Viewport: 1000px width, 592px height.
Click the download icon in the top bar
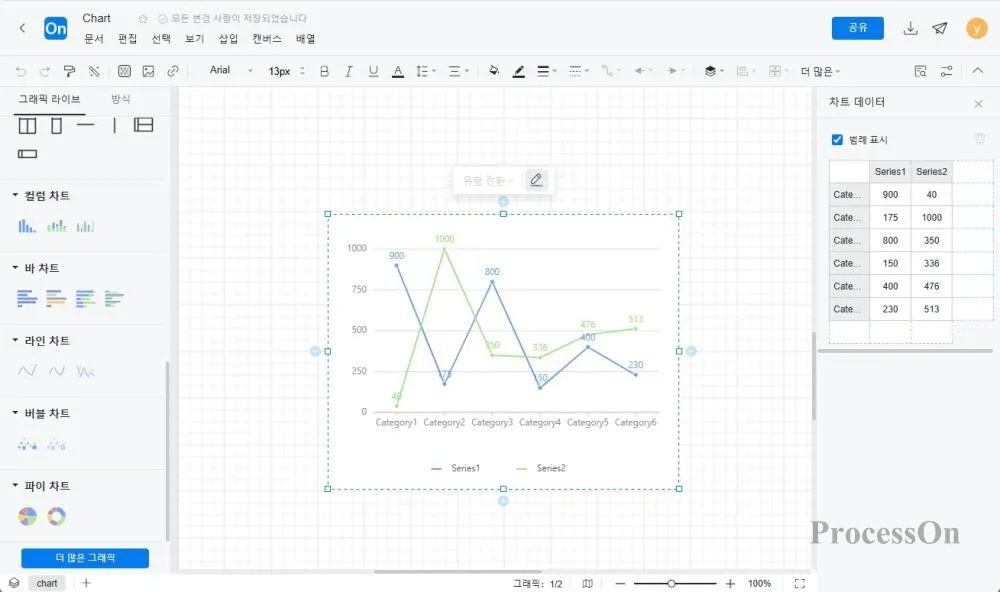(910, 28)
